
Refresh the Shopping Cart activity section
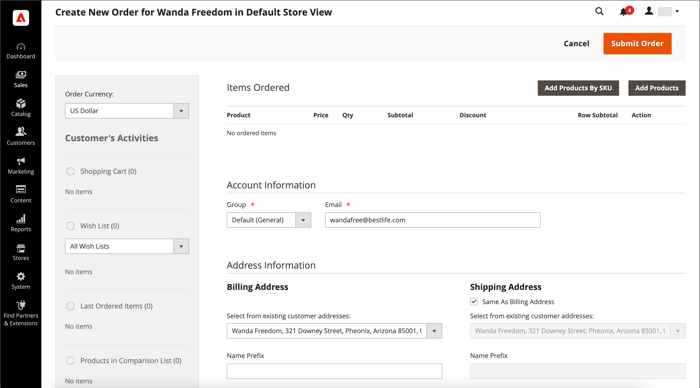(x=70, y=171)
